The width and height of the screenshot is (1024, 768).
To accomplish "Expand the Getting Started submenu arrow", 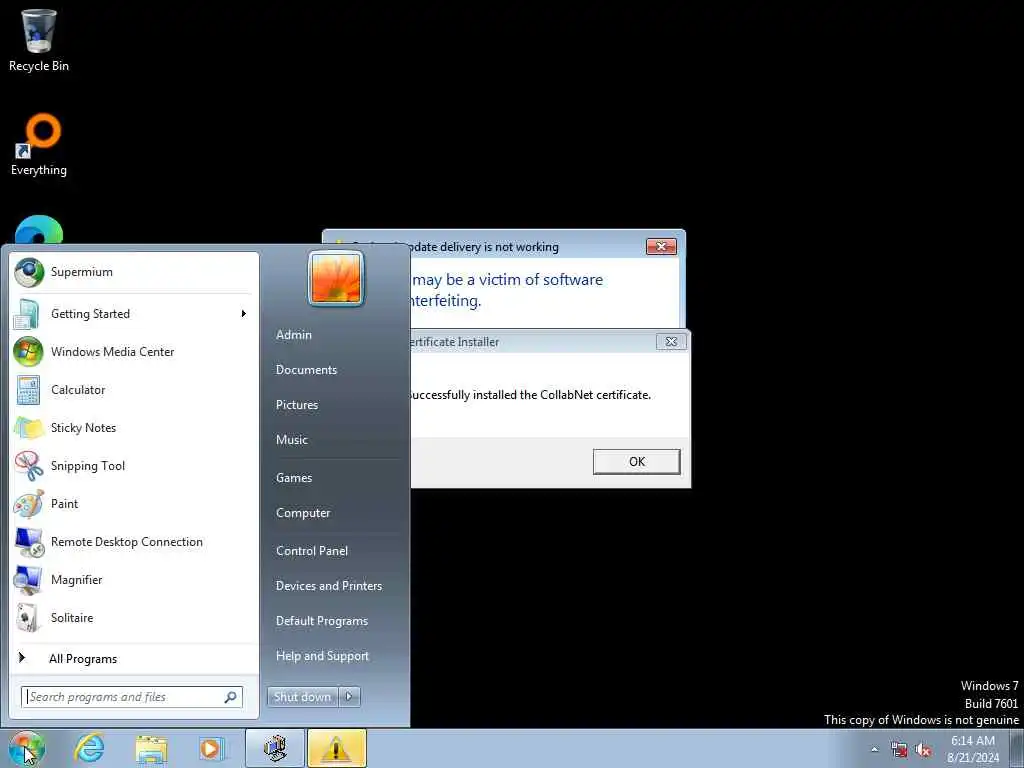I will pos(244,314).
